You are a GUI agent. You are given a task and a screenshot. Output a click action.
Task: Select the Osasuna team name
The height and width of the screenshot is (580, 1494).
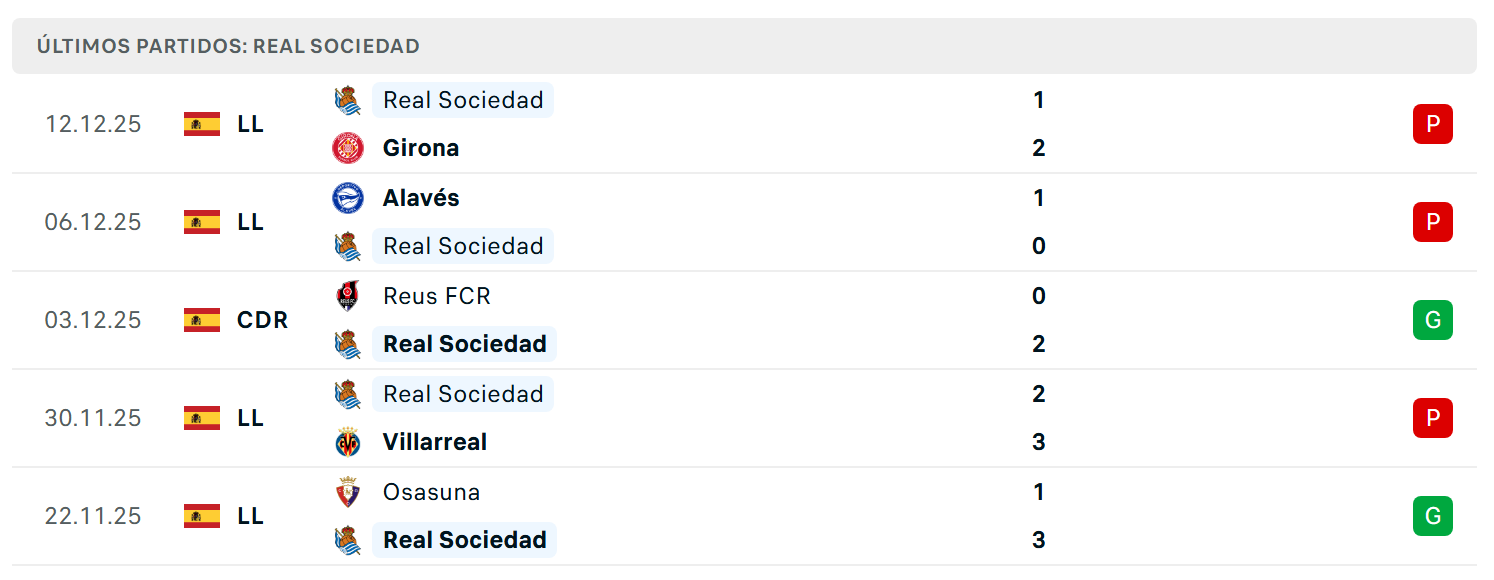(x=432, y=492)
